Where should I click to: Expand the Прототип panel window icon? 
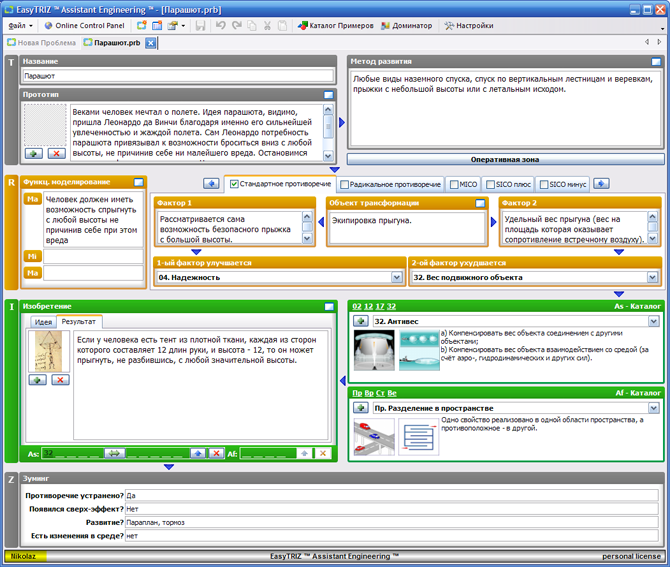point(328,95)
